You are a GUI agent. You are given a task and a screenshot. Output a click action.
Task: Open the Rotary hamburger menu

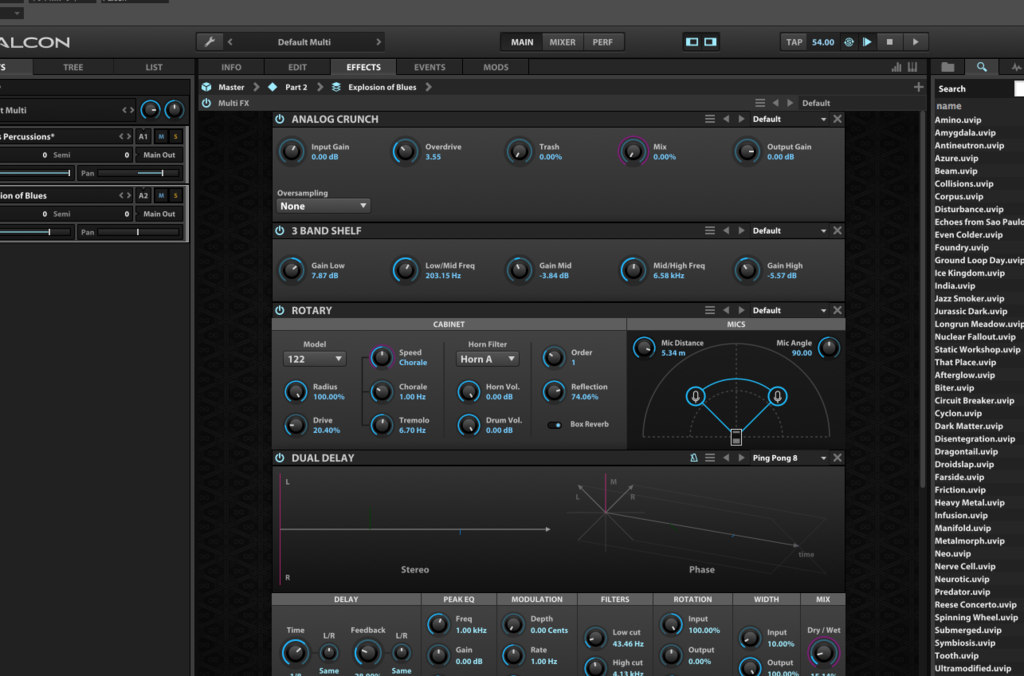[x=710, y=310]
